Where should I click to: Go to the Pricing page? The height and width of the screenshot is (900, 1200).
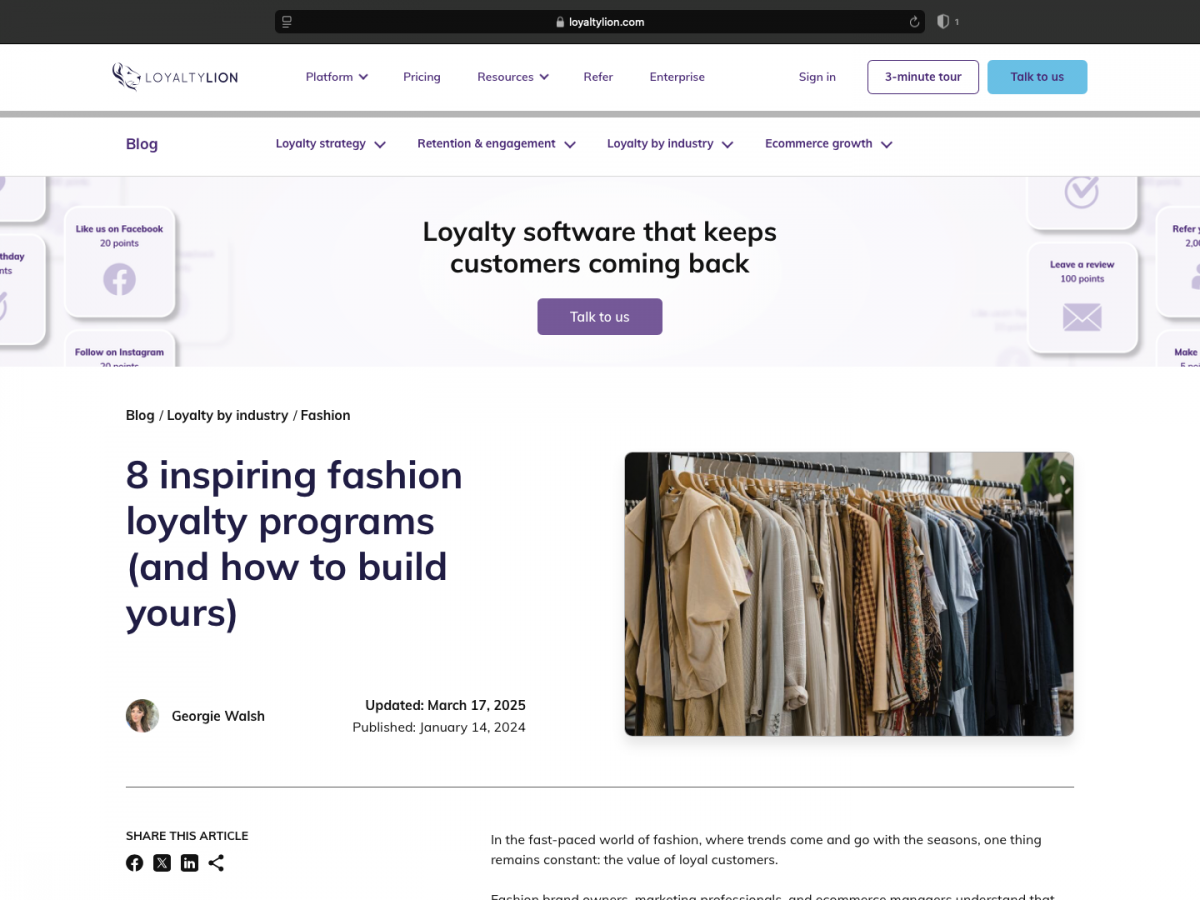pyautogui.click(x=421, y=77)
